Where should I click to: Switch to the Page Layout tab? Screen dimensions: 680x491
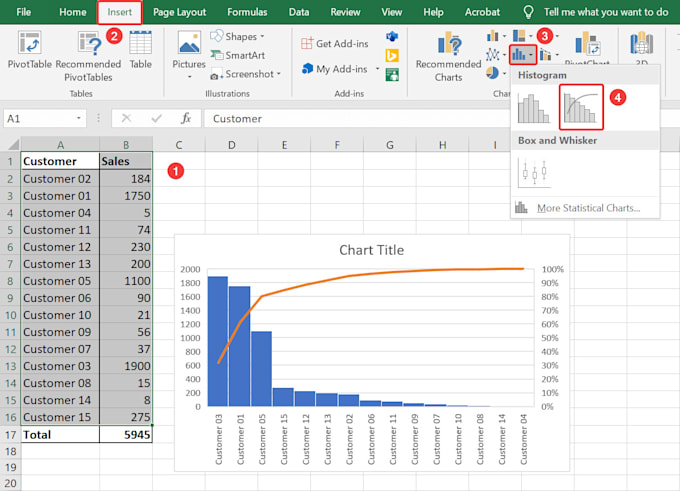(179, 12)
